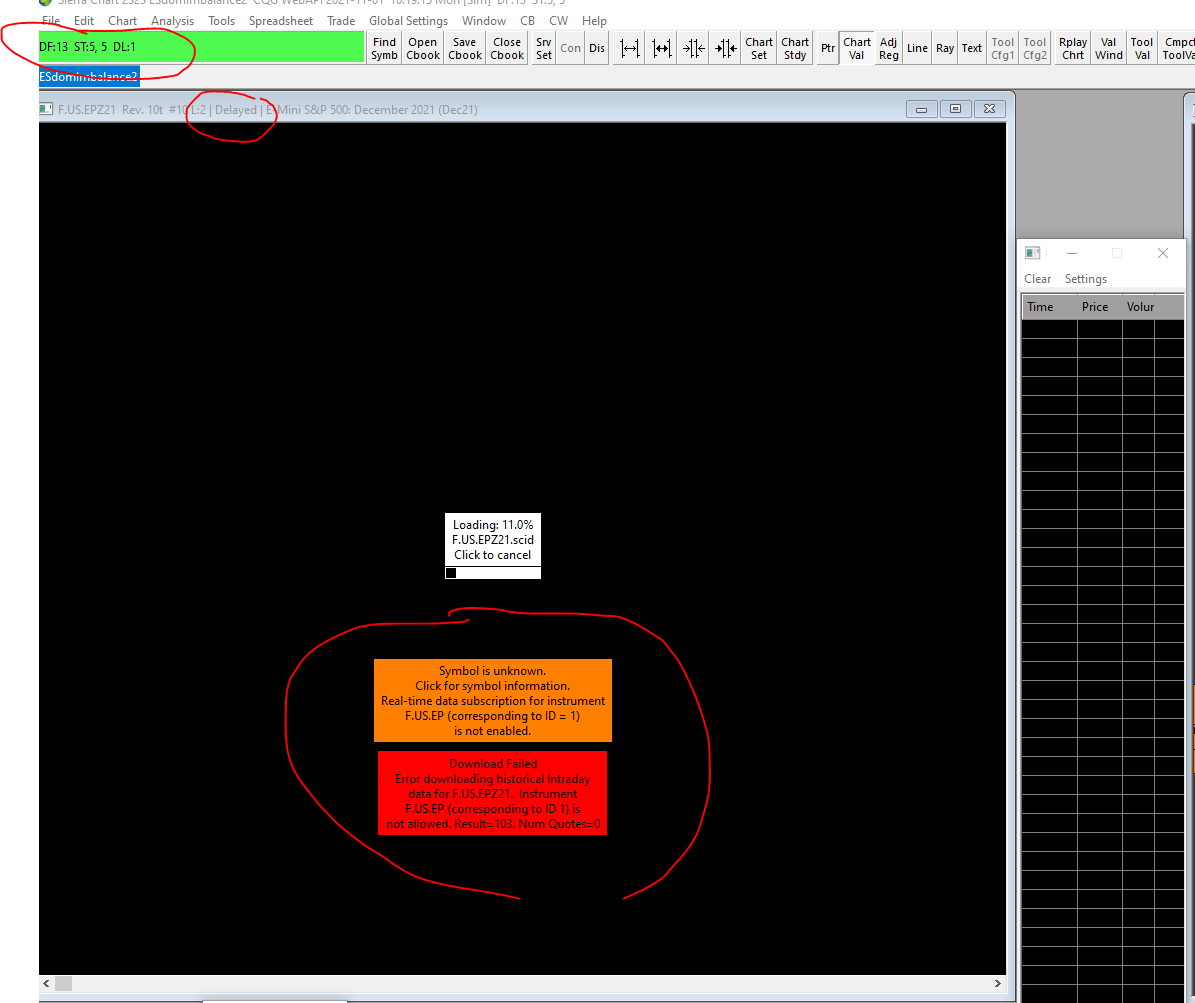
Task: Open the Analysis menu
Action: tap(172, 21)
